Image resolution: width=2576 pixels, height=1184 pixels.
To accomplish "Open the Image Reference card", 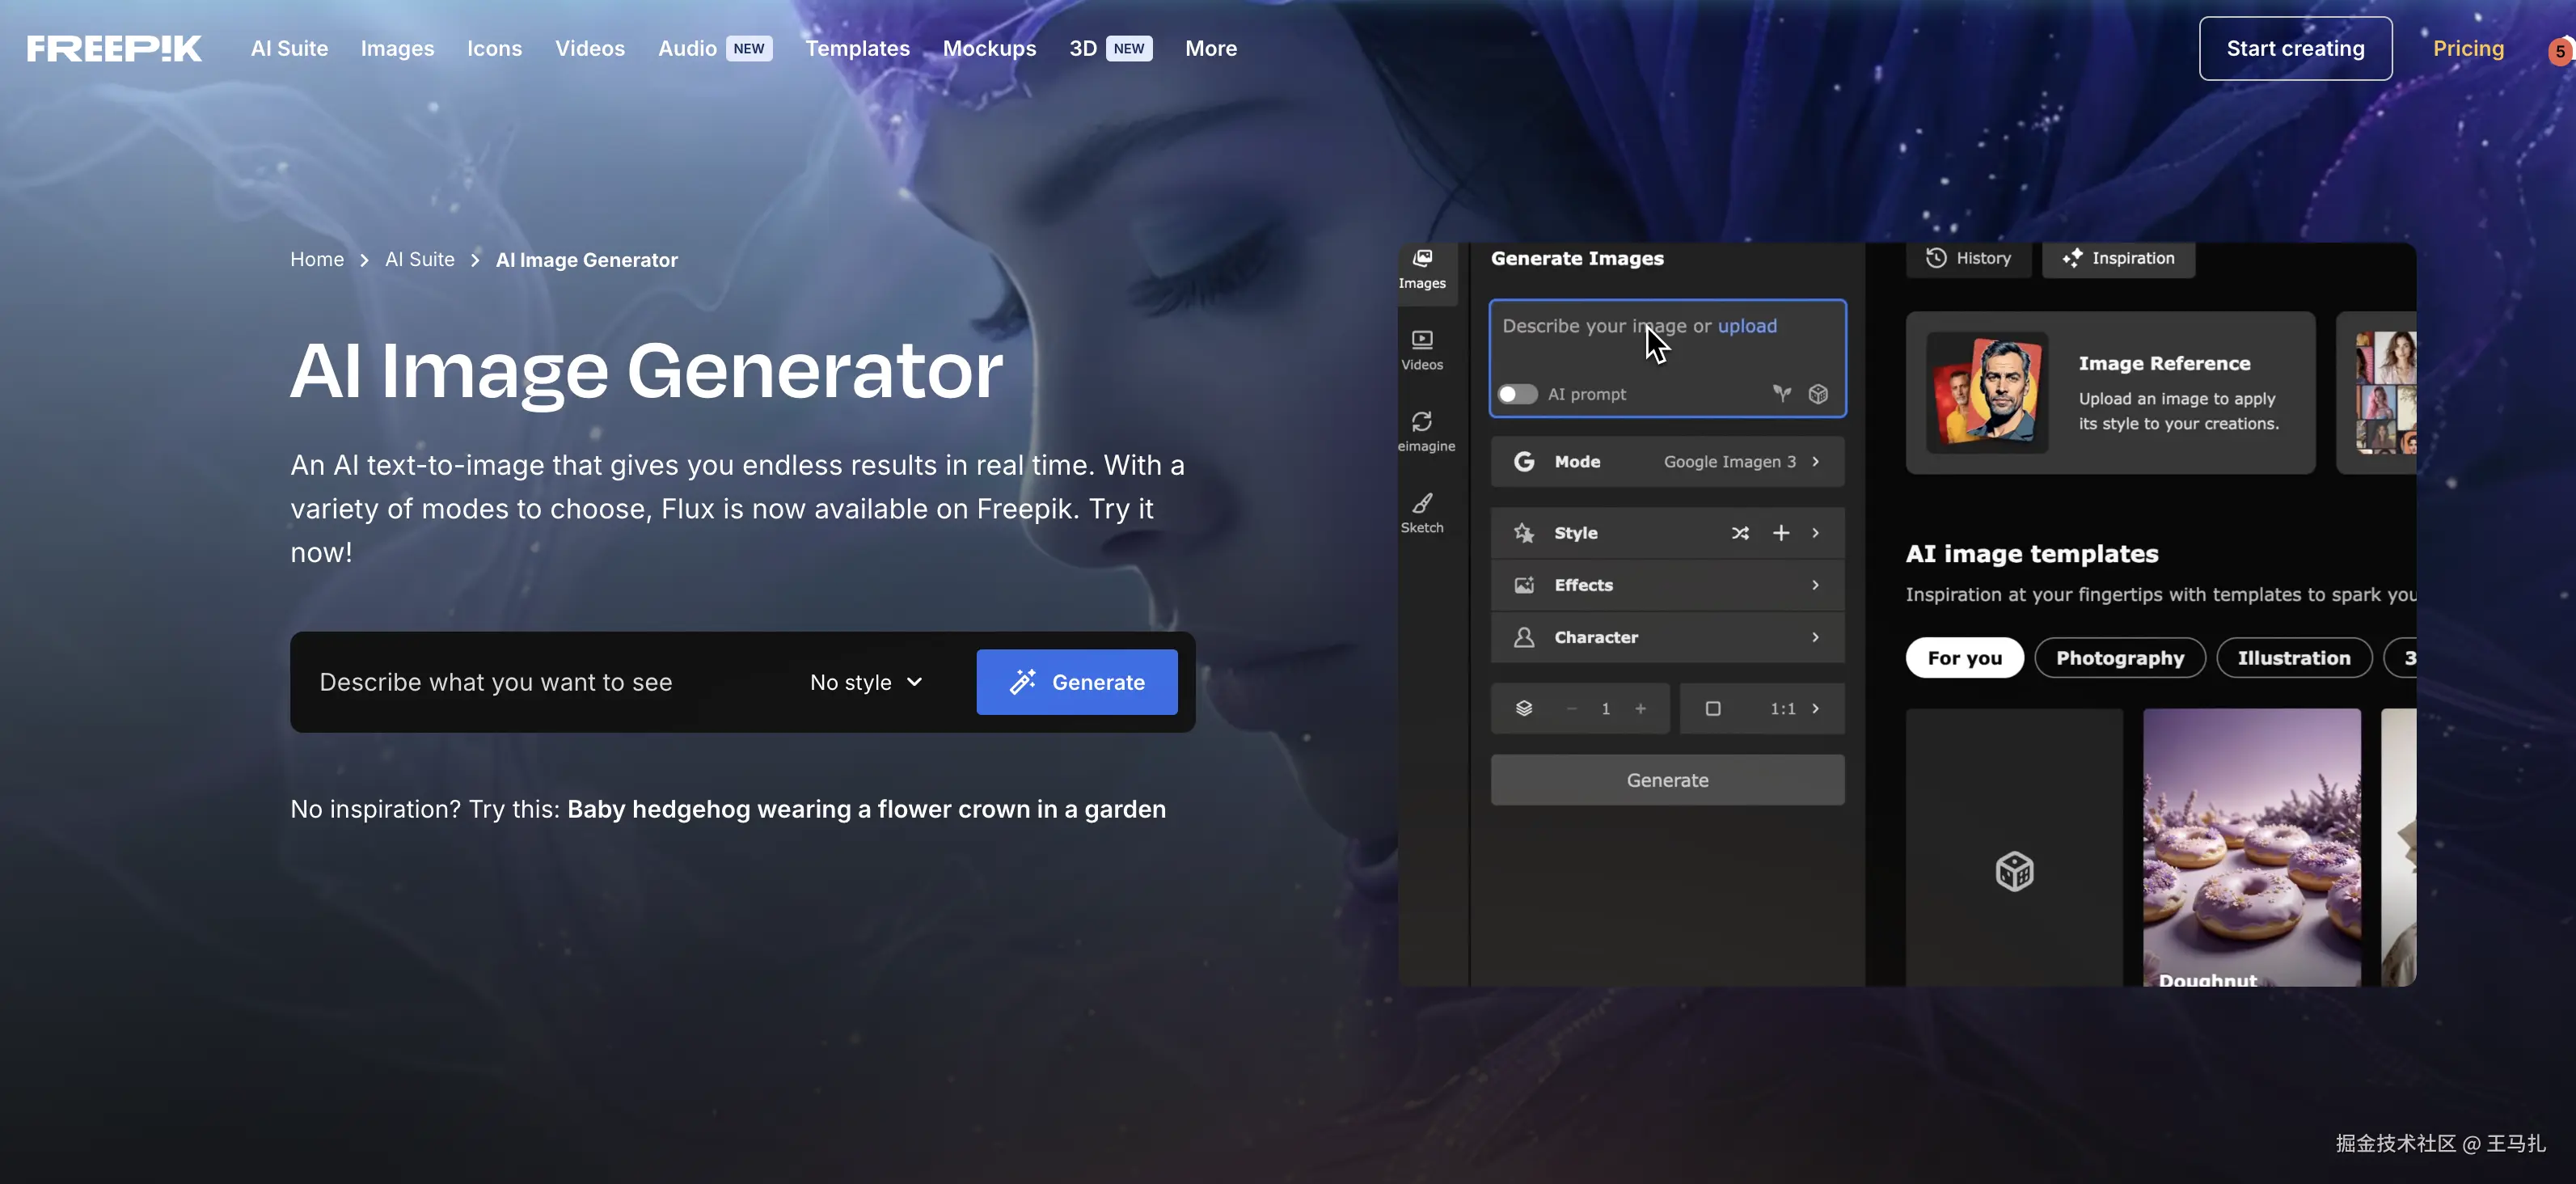I will click(2110, 393).
